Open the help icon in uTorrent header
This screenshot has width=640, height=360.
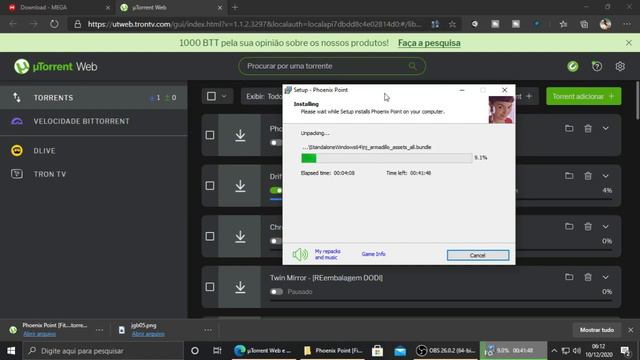click(597, 66)
